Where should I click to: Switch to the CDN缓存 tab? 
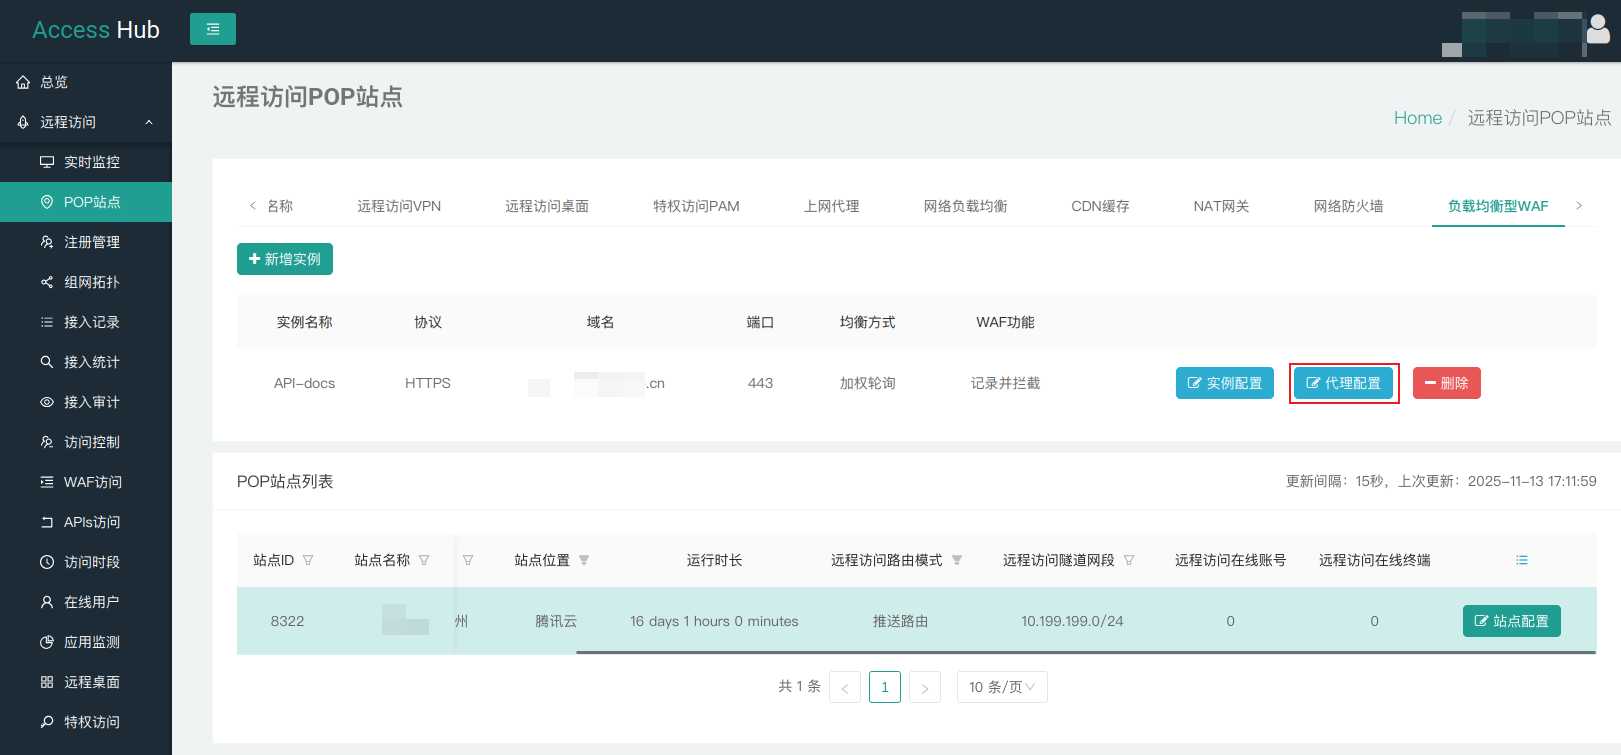pos(1100,206)
